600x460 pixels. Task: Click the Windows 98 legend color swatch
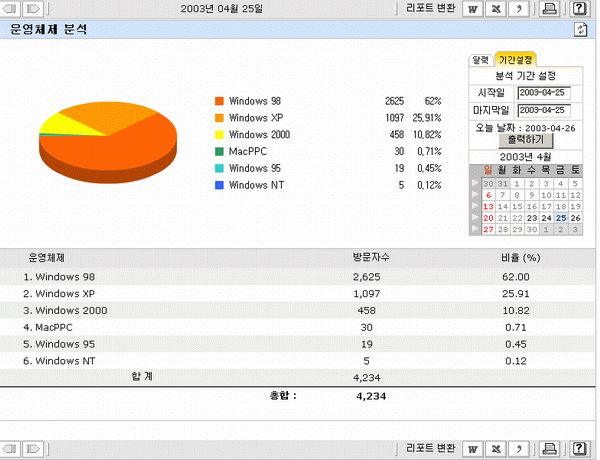pyautogui.click(x=219, y=101)
